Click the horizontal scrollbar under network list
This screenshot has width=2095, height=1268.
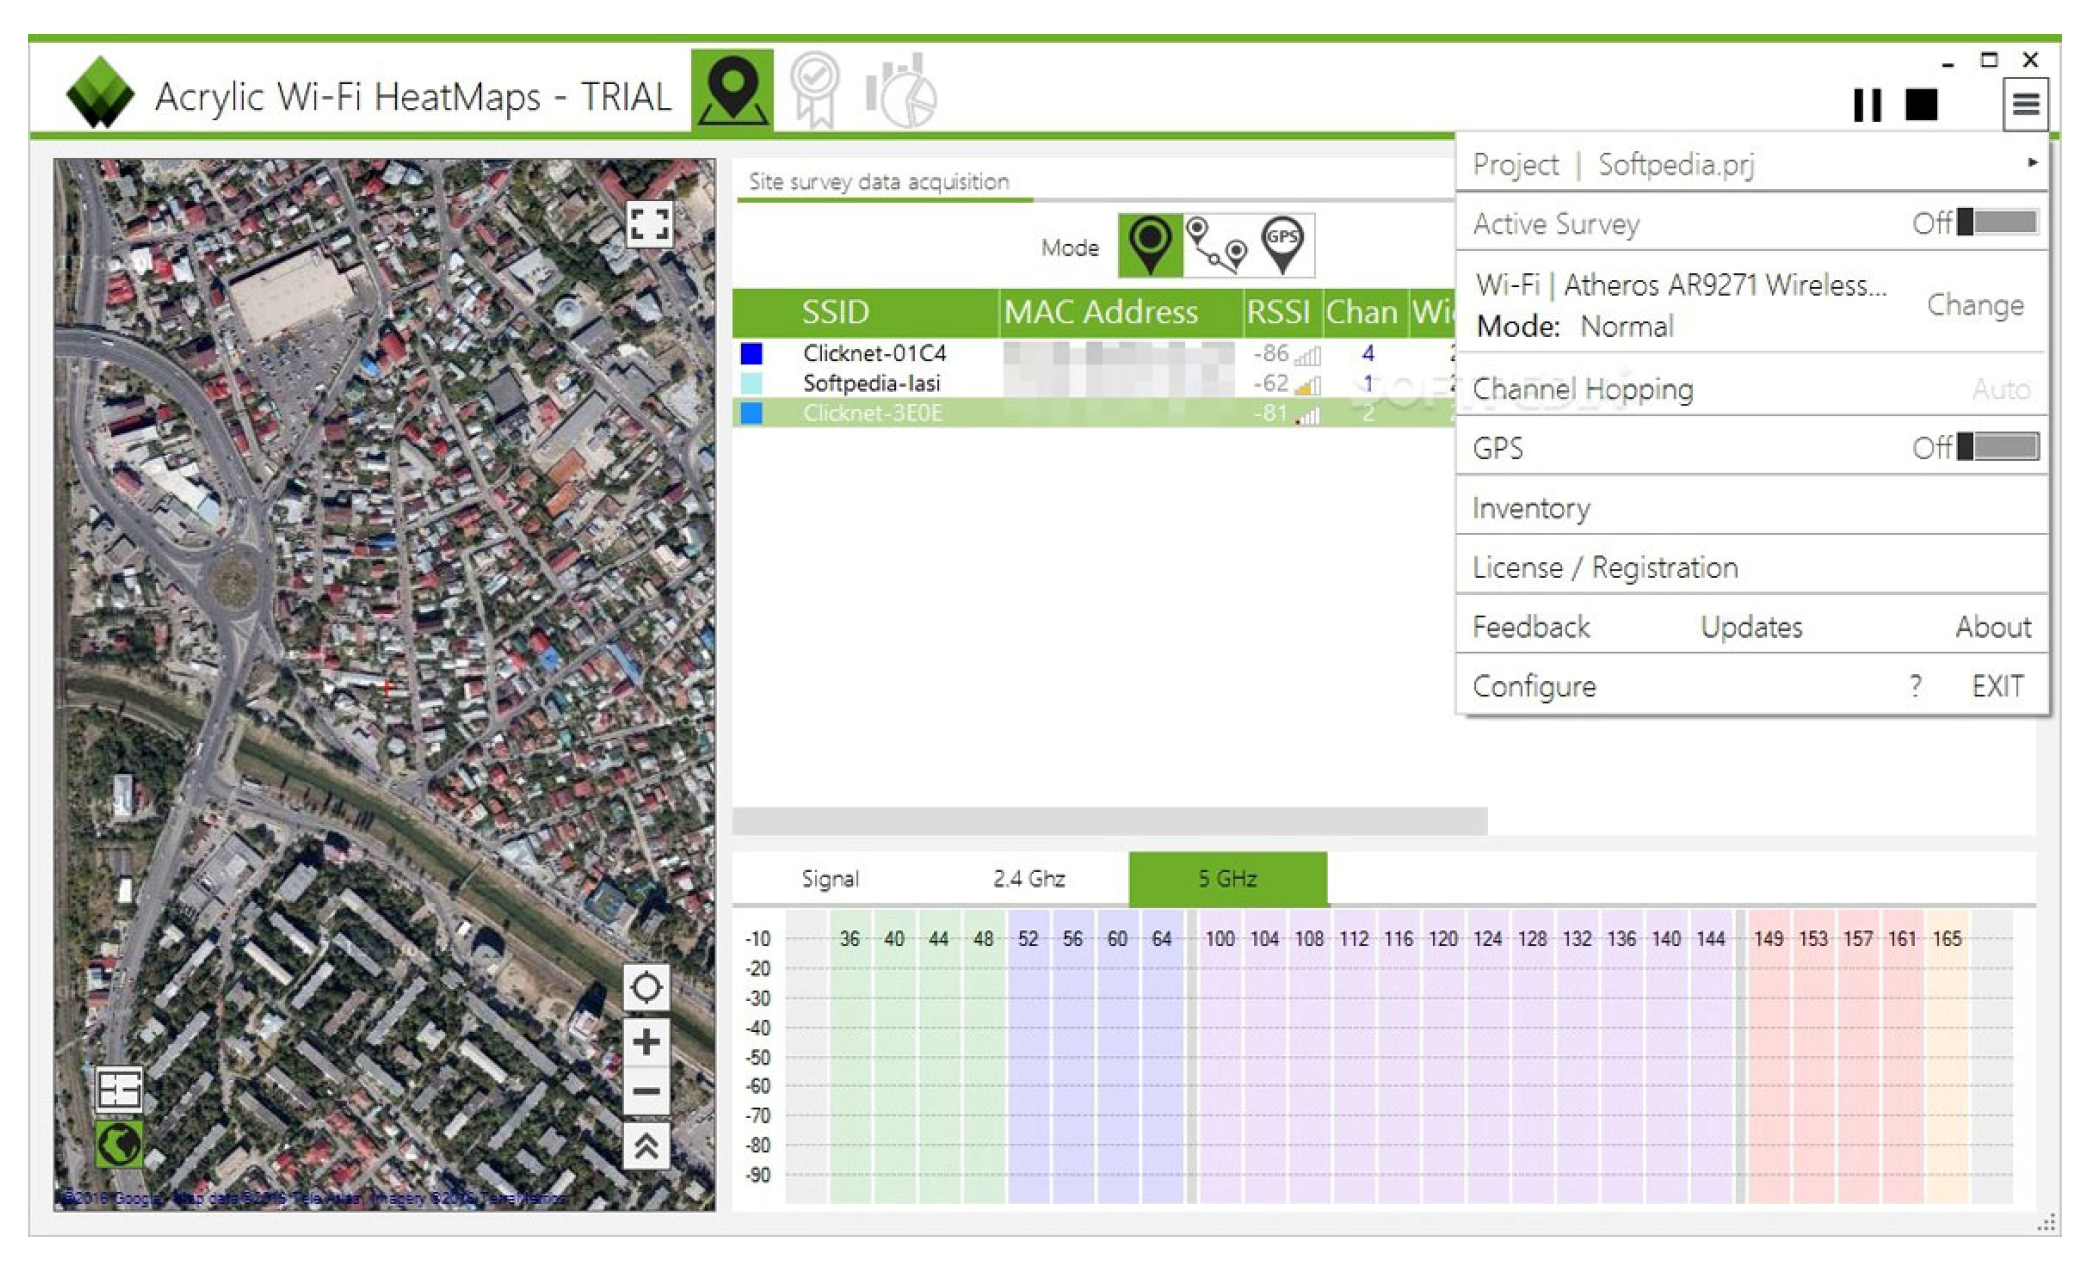coord(1110,821)
